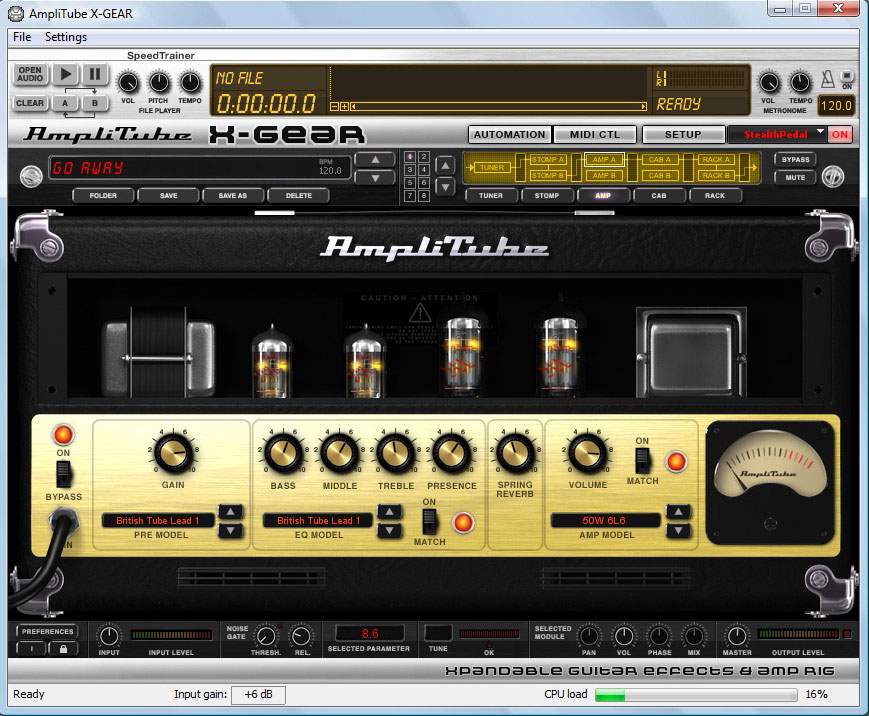
Task: Click the OPEN AUDIO button
Action: point(30,74)
